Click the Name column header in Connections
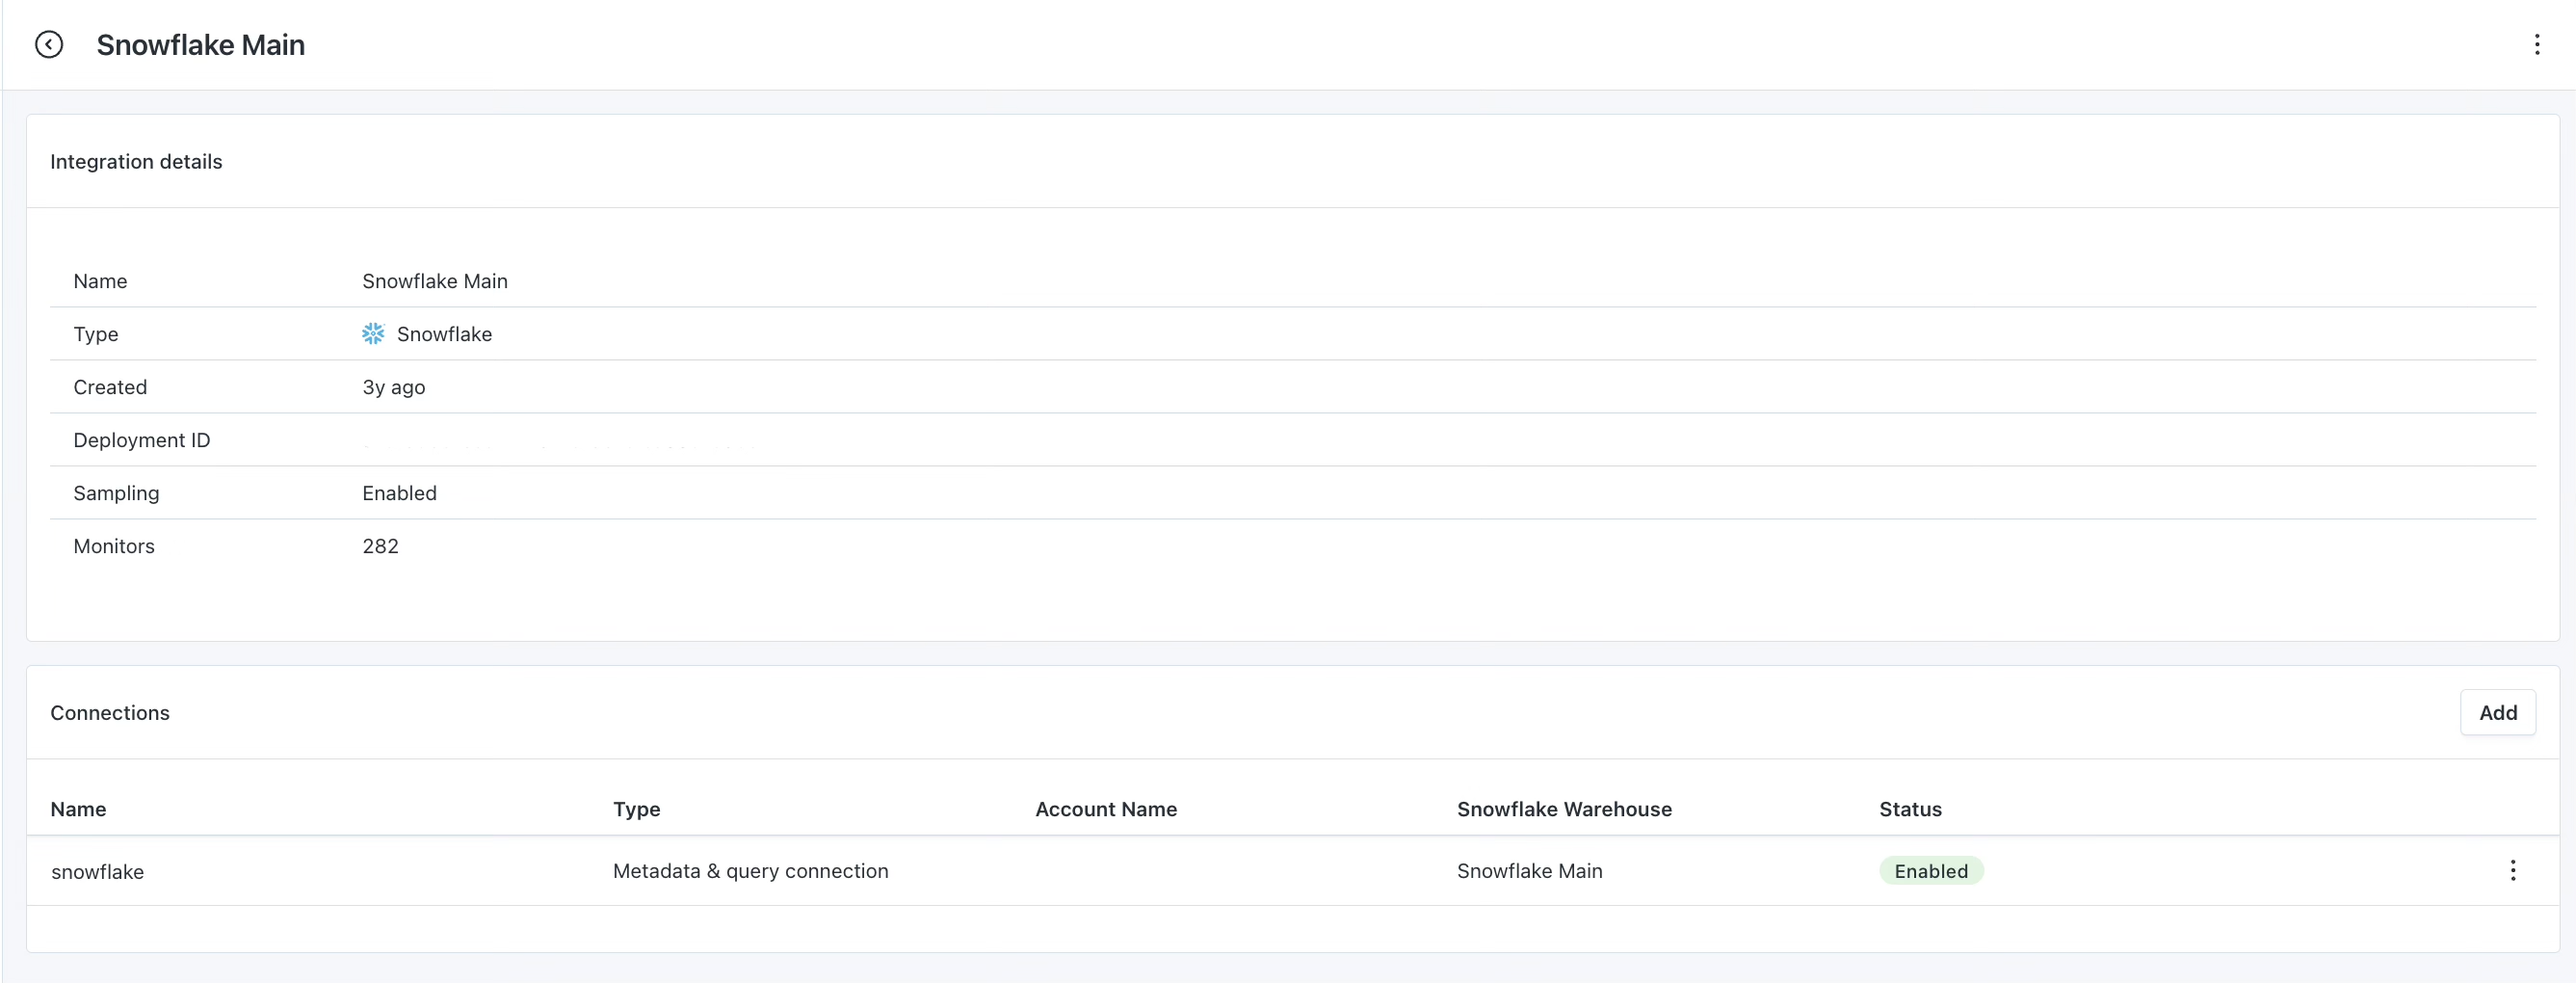The image size is (2576, 983). pos(78,809)
